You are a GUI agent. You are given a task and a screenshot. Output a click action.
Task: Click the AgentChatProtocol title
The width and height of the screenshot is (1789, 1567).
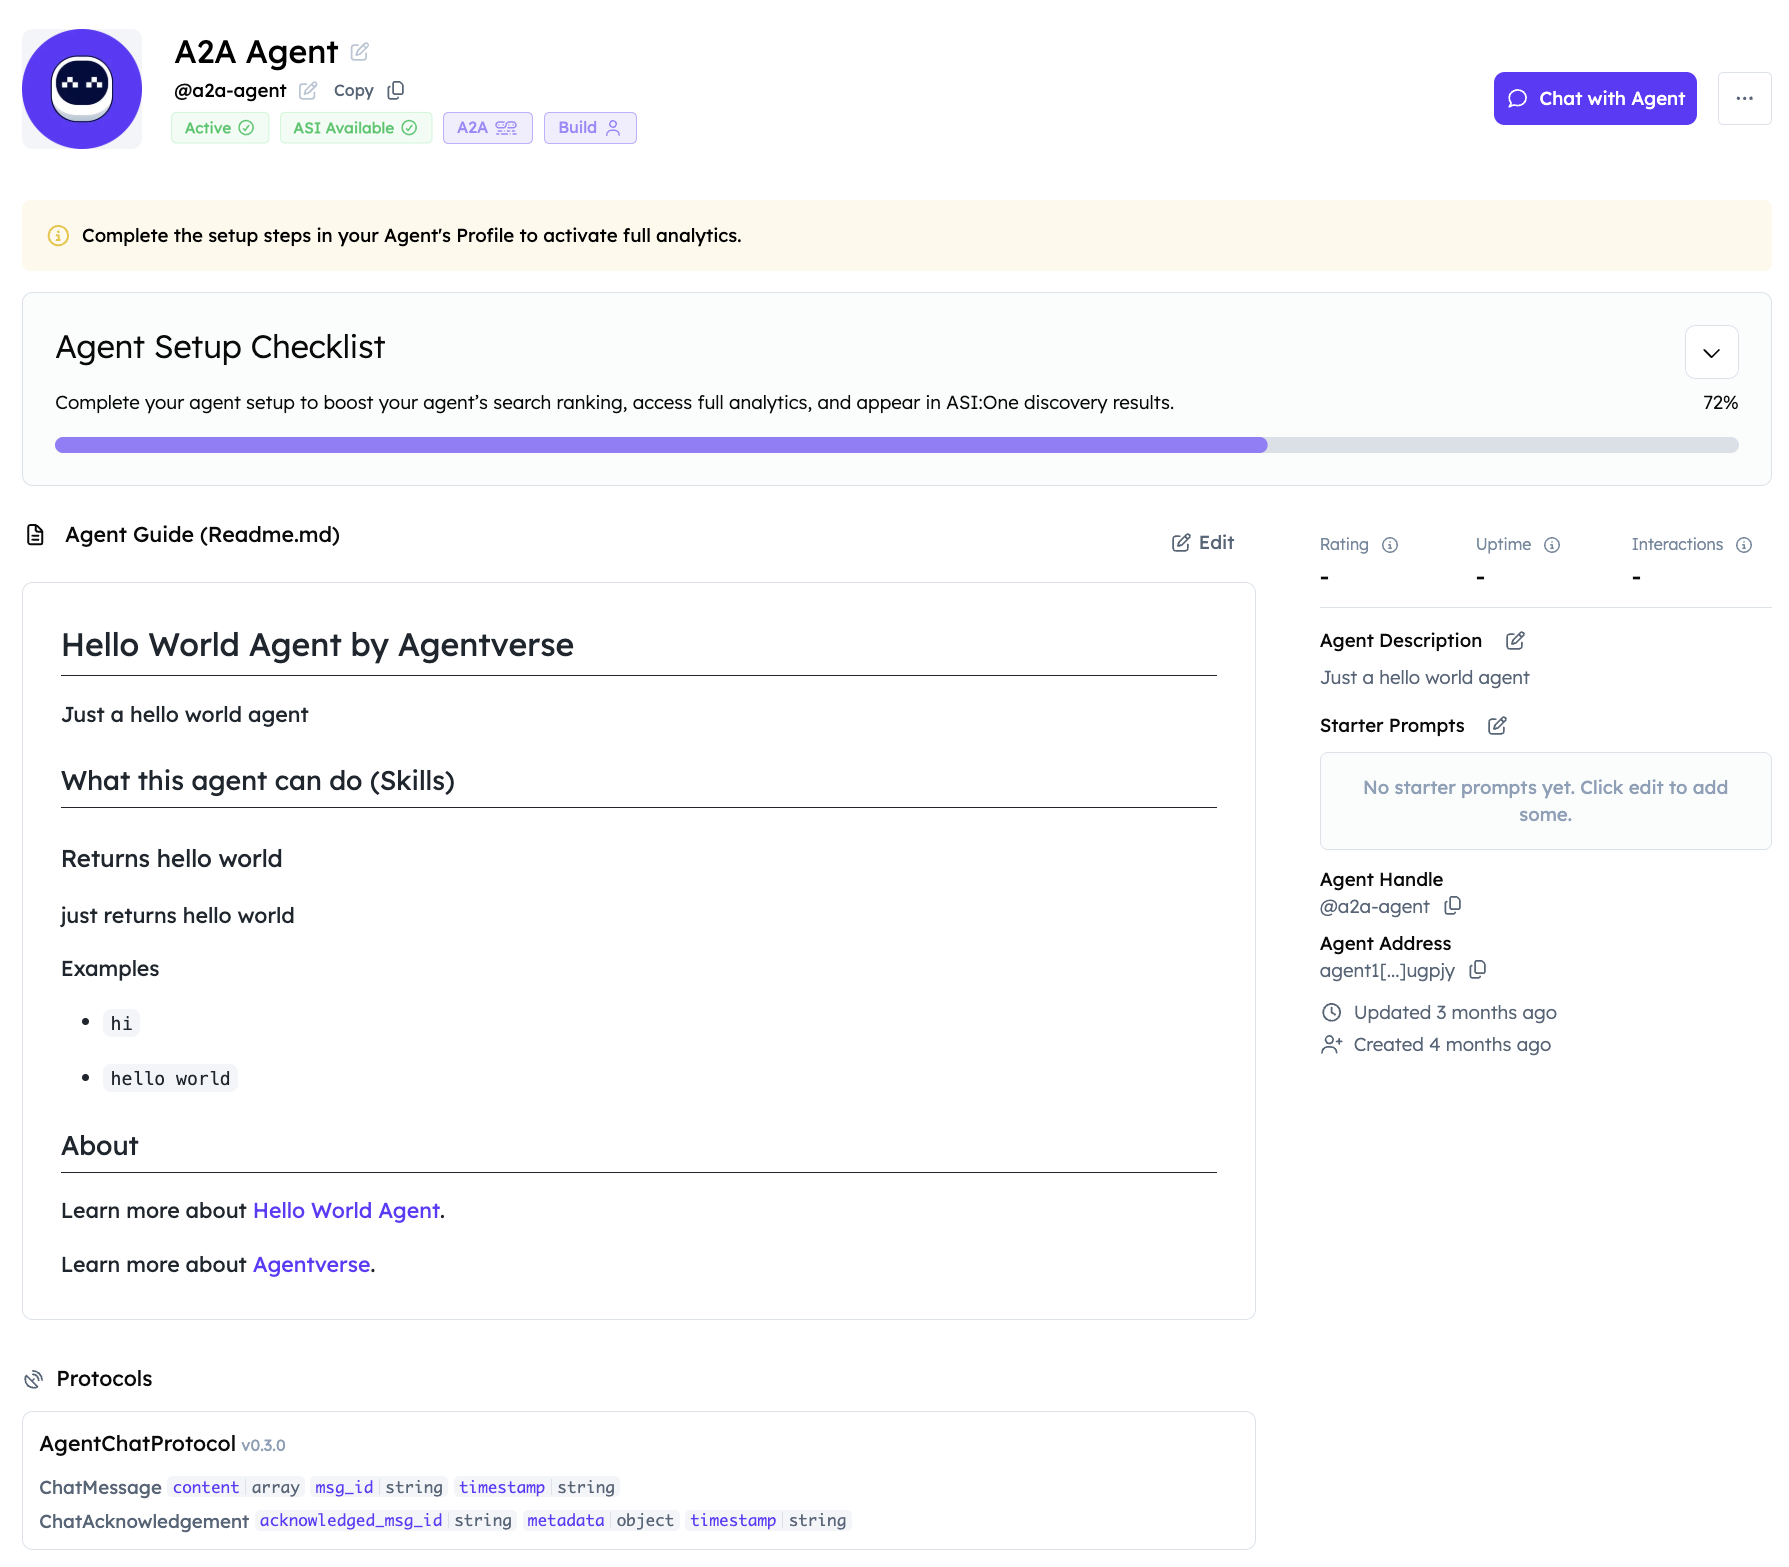click(138, 1443)
